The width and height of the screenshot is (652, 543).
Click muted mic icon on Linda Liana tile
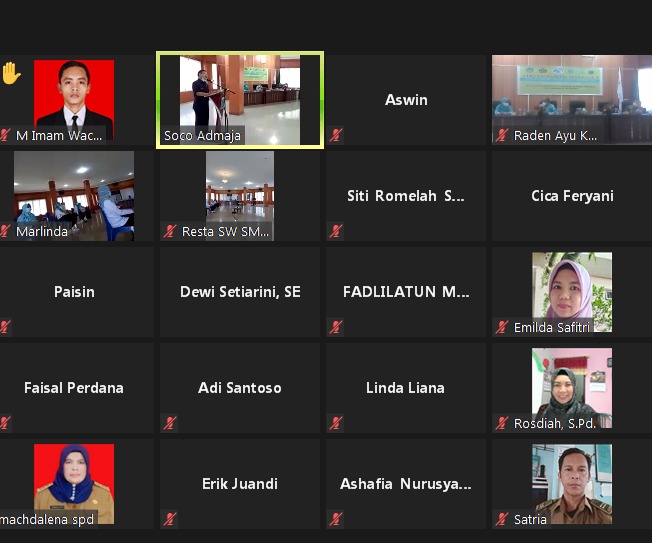336,423
